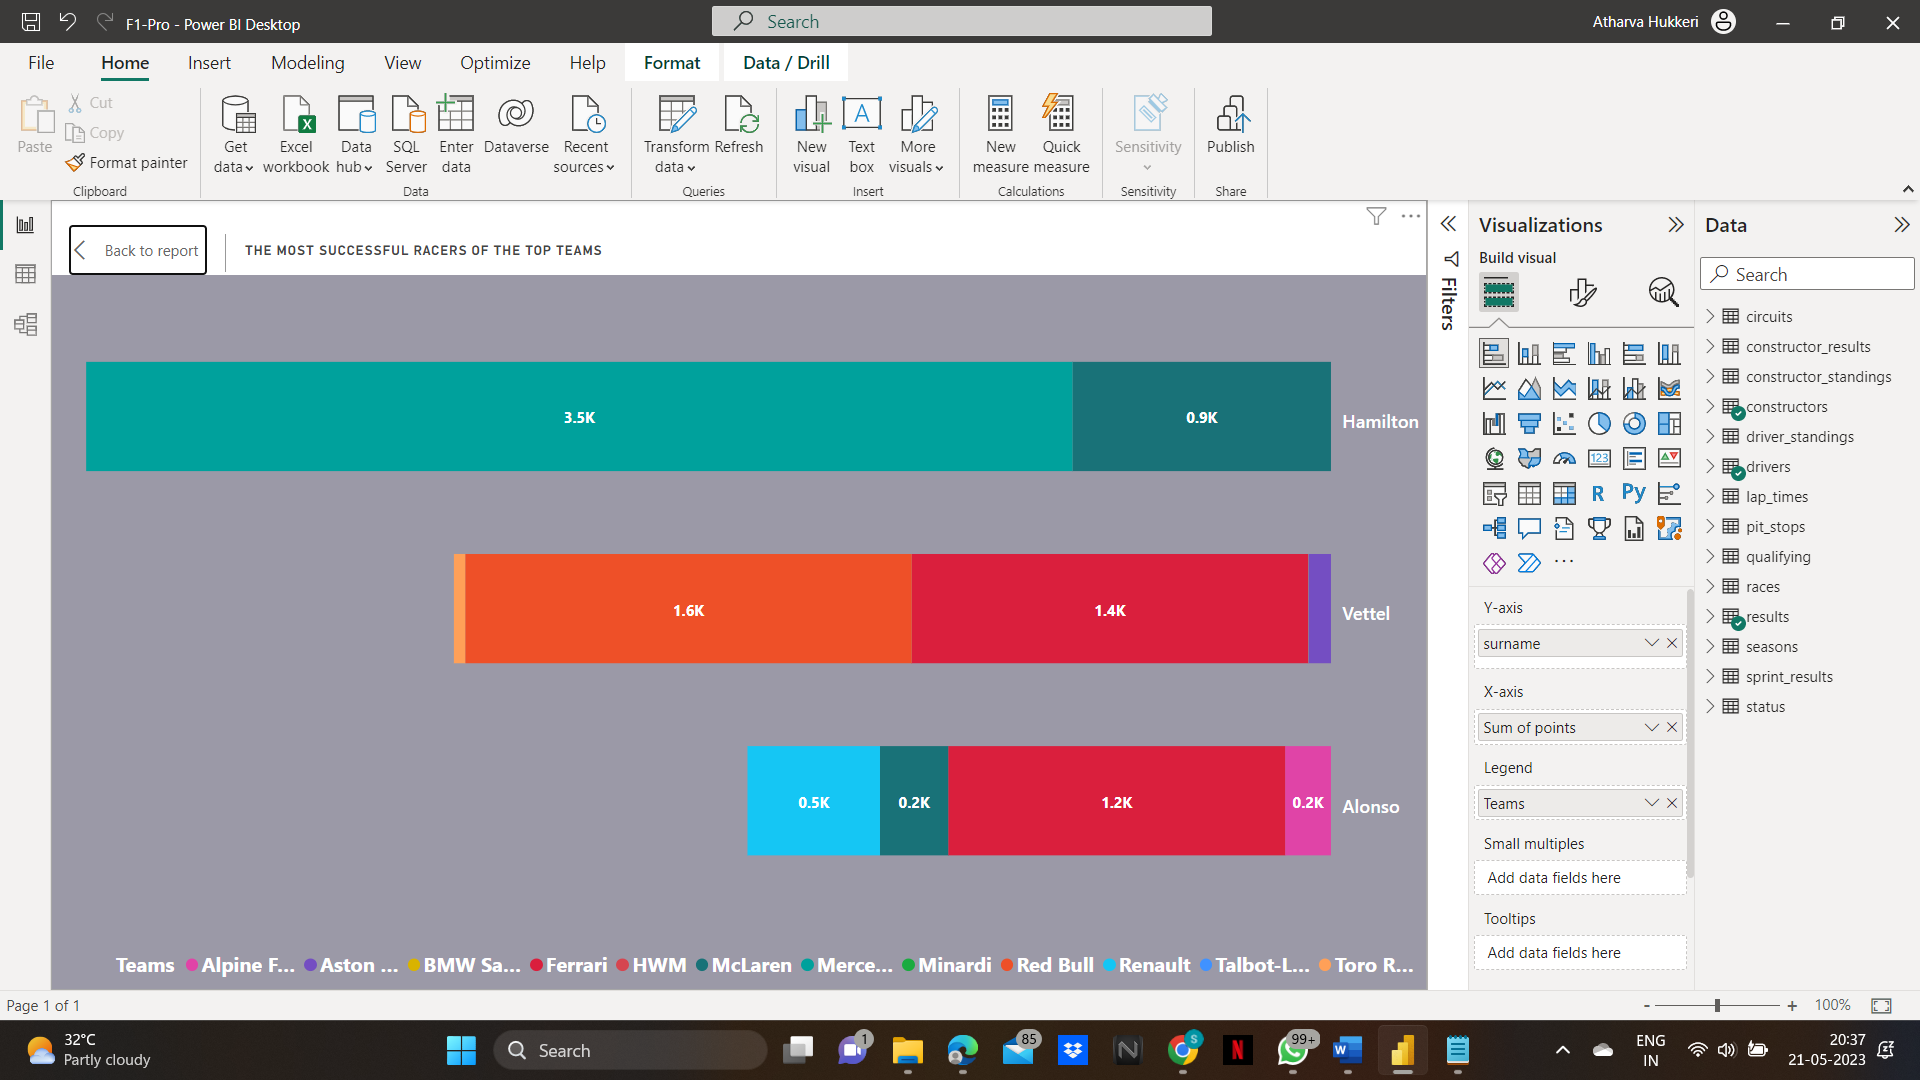Collapse the Visualizations pane
Image resolution: width=1920 pixels, height=1080 pixels.
(x=1676, y=225)
